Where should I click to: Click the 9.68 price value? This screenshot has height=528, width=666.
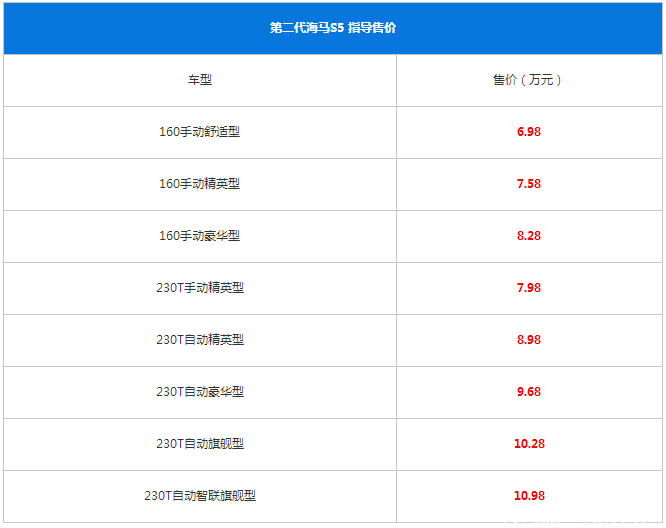(529, 392)
